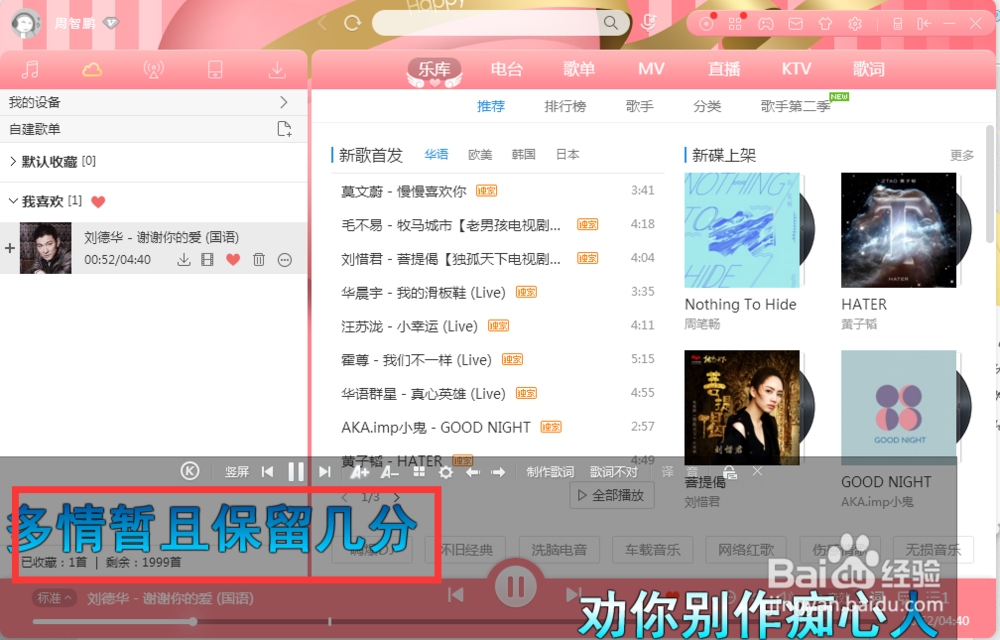Report 歌词不对 on lyric toolbar
The image size is (1000, 640).
coord(614,472)
